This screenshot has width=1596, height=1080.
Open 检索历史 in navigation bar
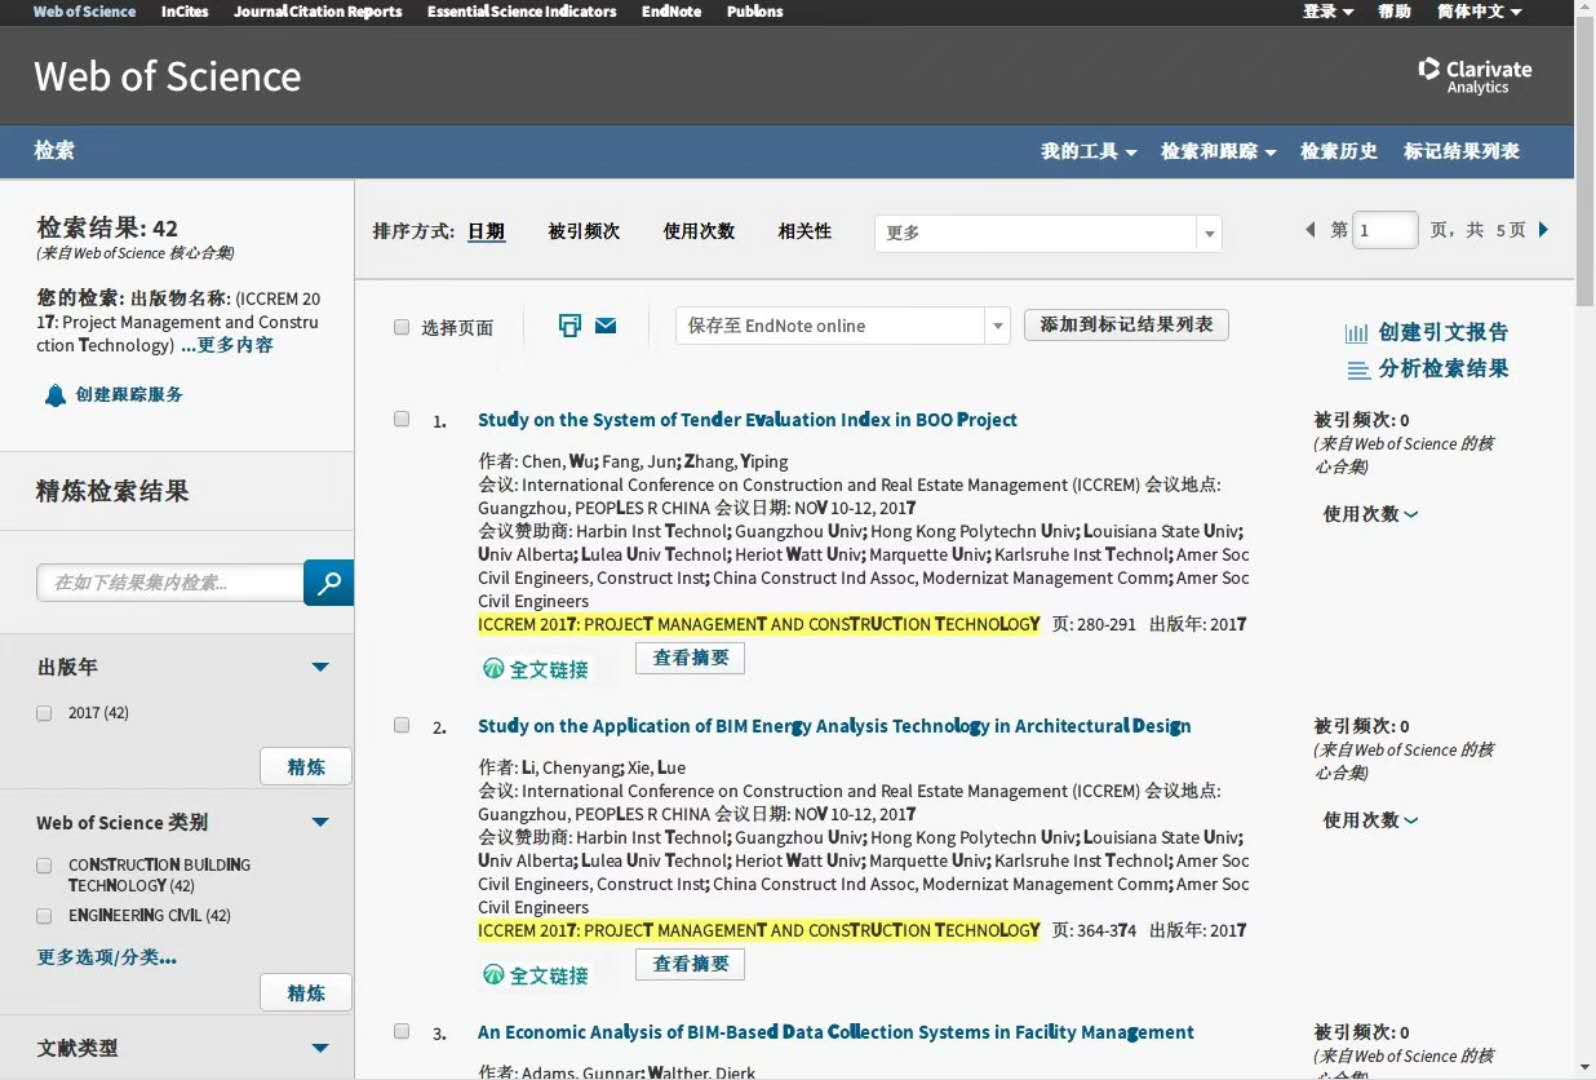pos(1338,152)
